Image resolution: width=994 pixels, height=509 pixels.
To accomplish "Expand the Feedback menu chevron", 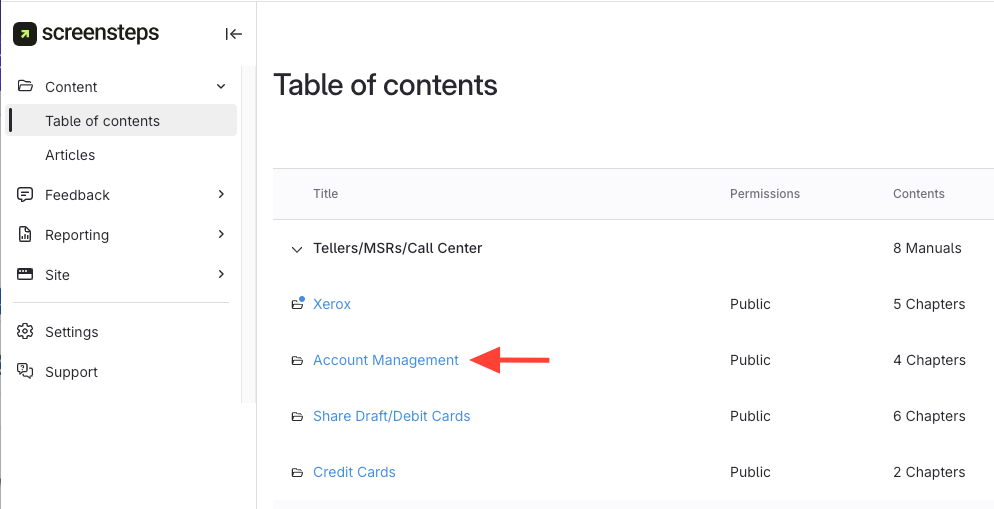I will [x=221, y=195].
